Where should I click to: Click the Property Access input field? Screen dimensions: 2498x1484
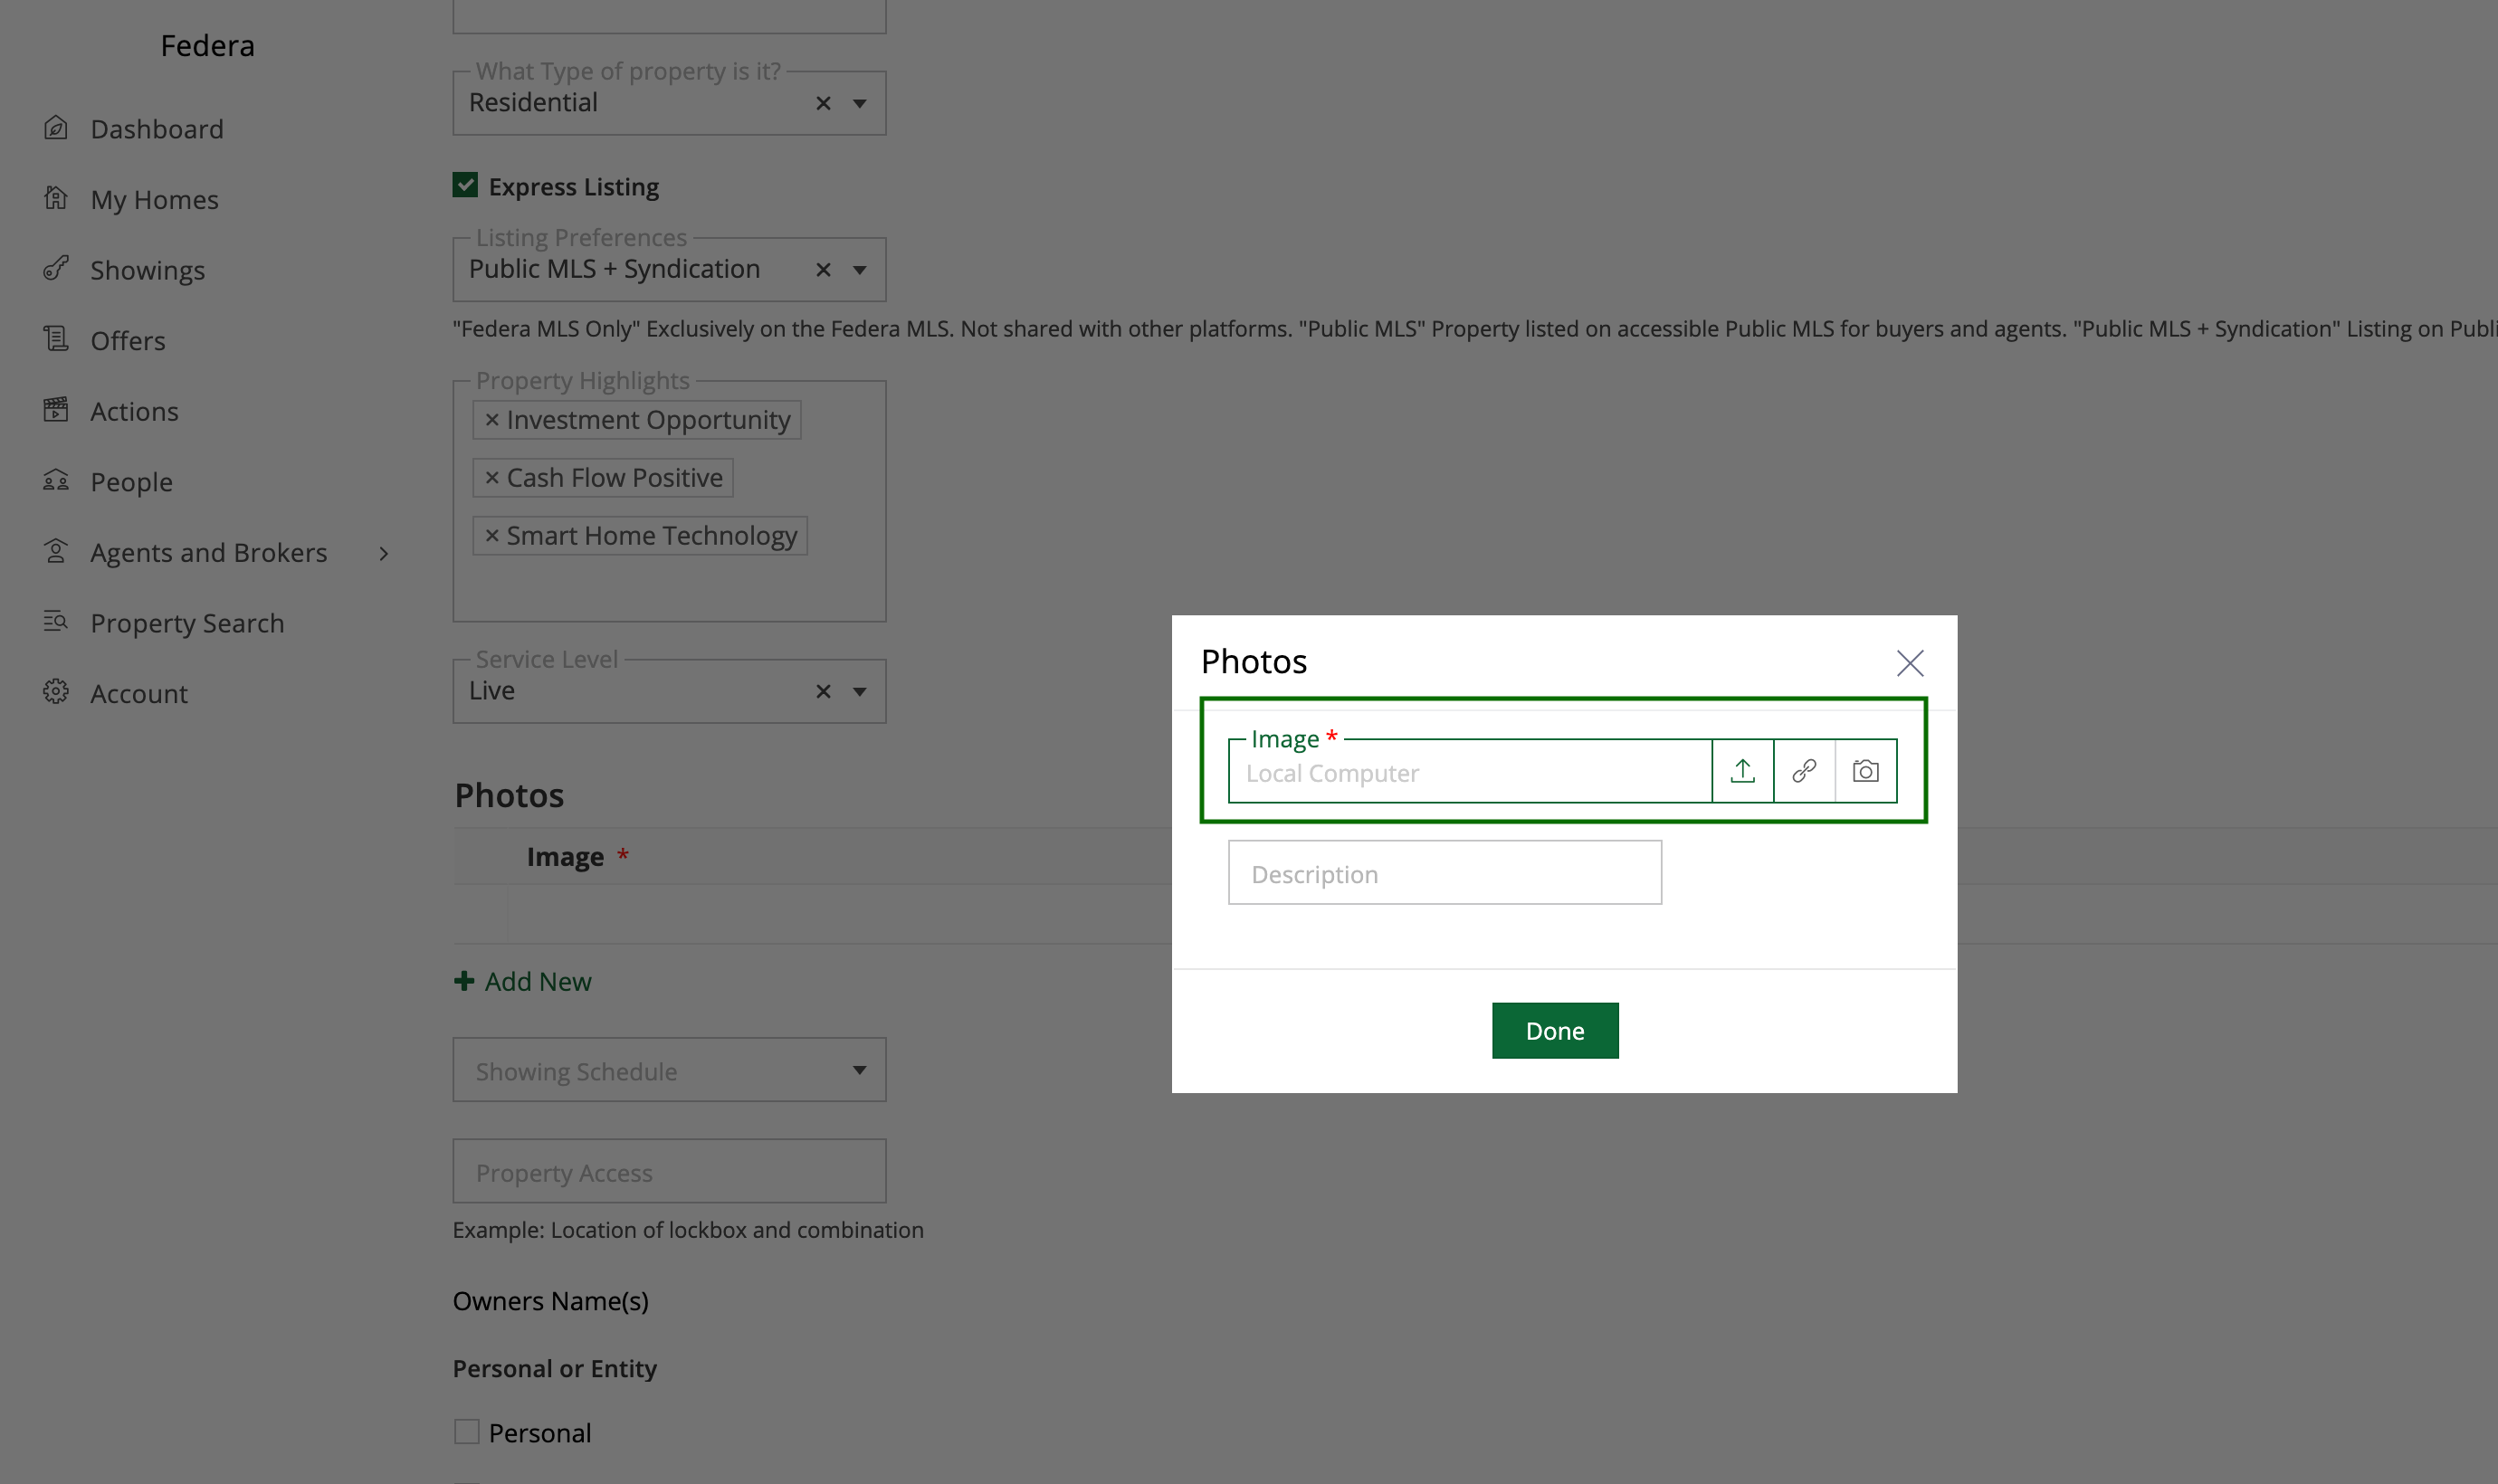[669, 1171]
